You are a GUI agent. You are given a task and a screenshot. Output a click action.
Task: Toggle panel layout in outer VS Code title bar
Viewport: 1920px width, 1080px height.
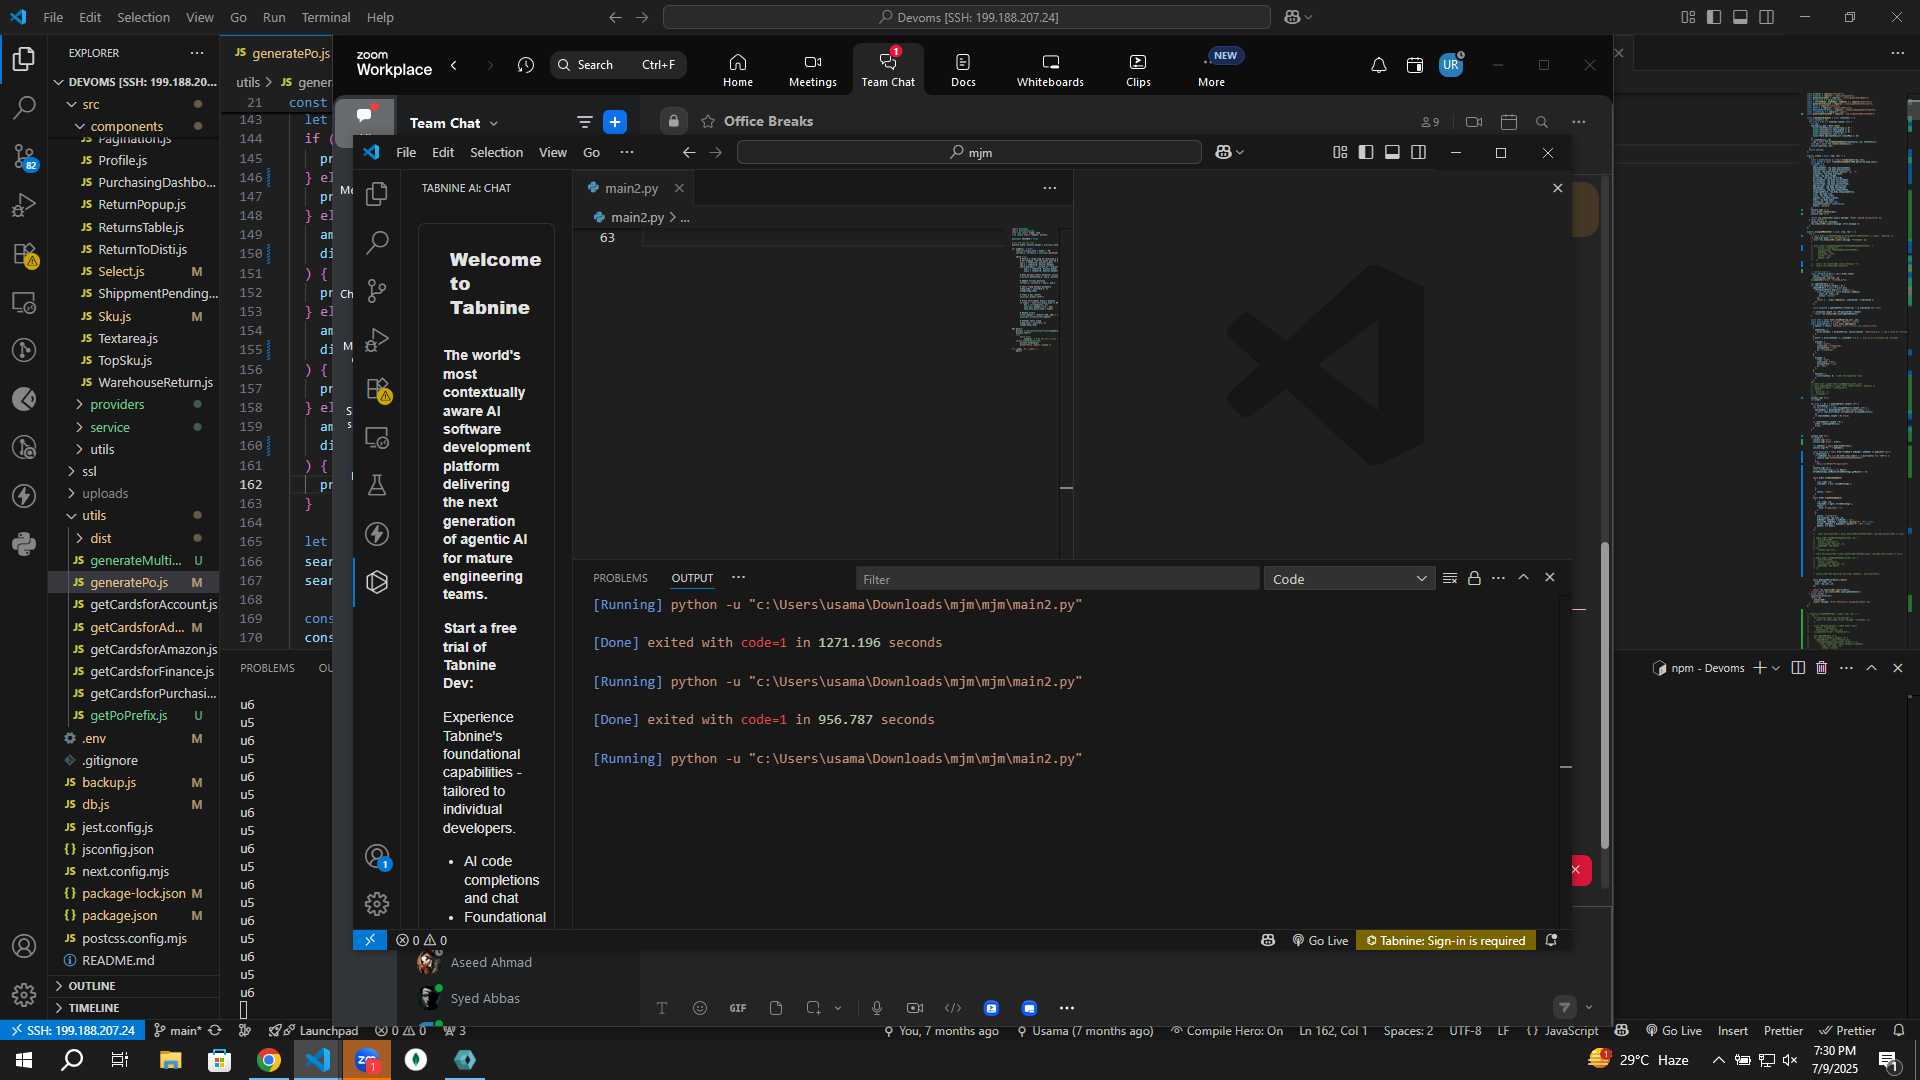[x=1740, y=17]
